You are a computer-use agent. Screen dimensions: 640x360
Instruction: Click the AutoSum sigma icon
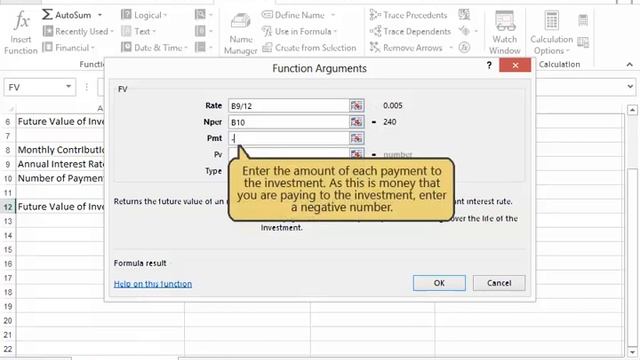pyautogui.click(x=47, y=15)
